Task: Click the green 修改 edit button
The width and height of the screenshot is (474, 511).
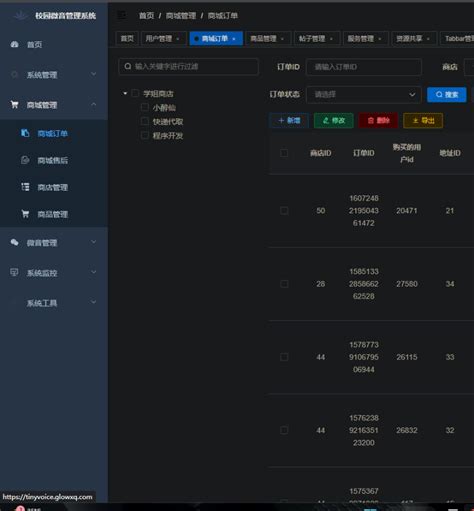Action: coord(334,120)
